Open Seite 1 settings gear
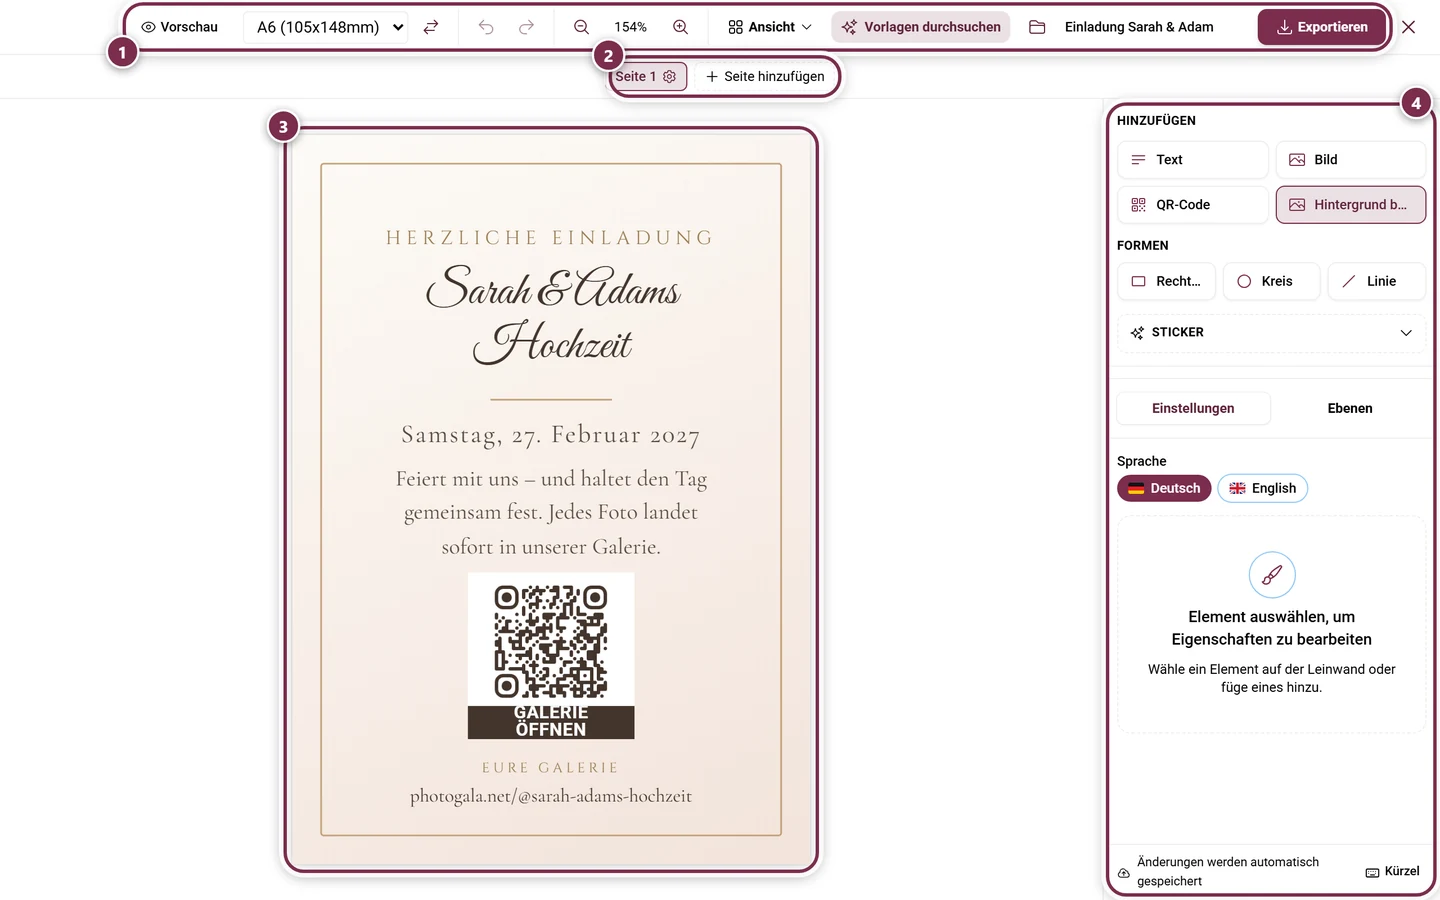This screenshot has height=900, width=1440. click(670, 76)
